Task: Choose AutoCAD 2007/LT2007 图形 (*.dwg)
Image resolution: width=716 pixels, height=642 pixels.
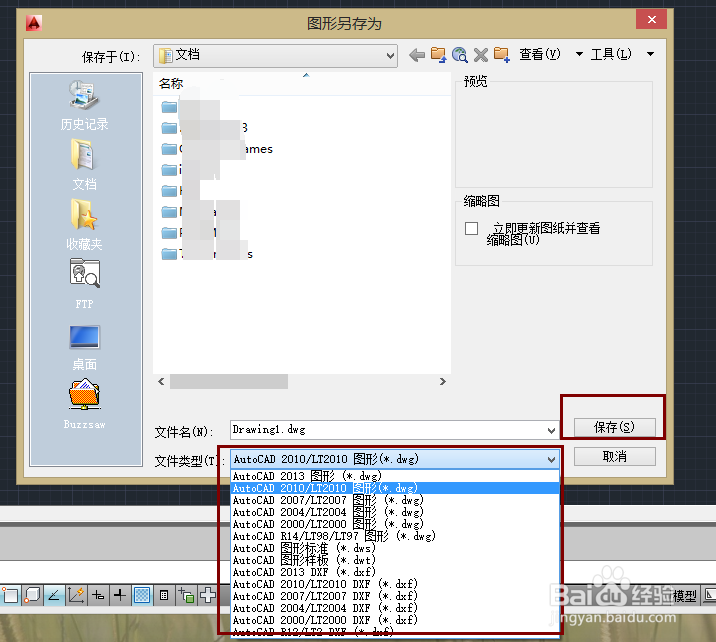Action: (395, 500)
